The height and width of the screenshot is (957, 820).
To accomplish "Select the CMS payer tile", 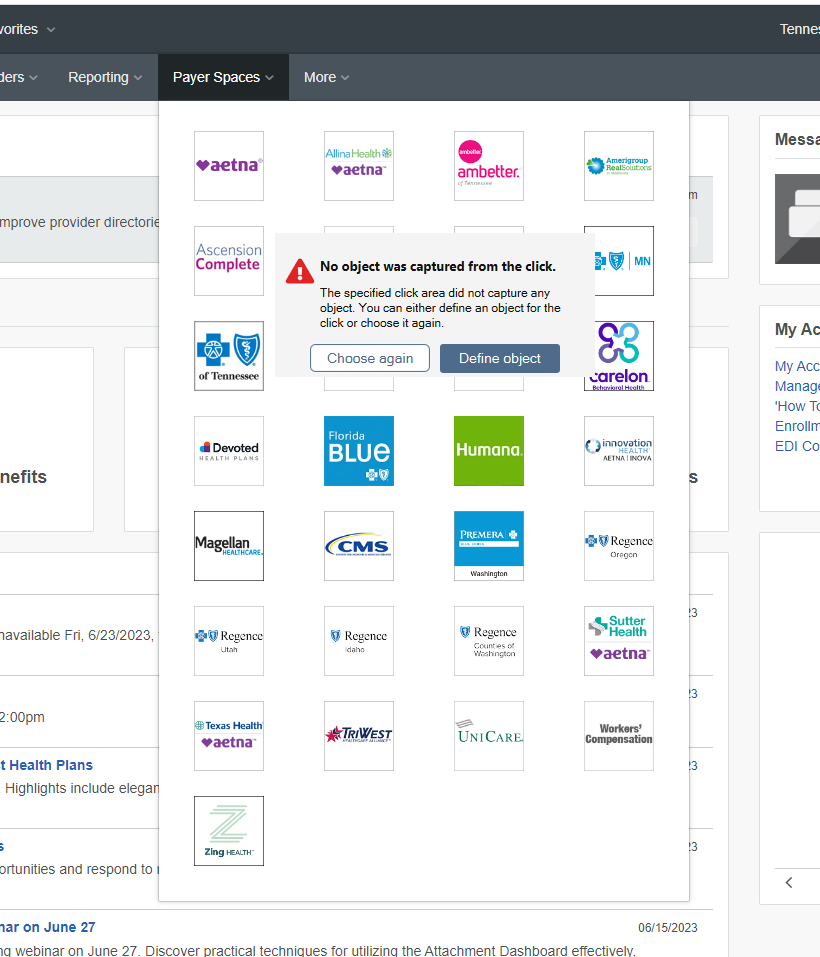I will pyautogui.click(x=359, y=546).
